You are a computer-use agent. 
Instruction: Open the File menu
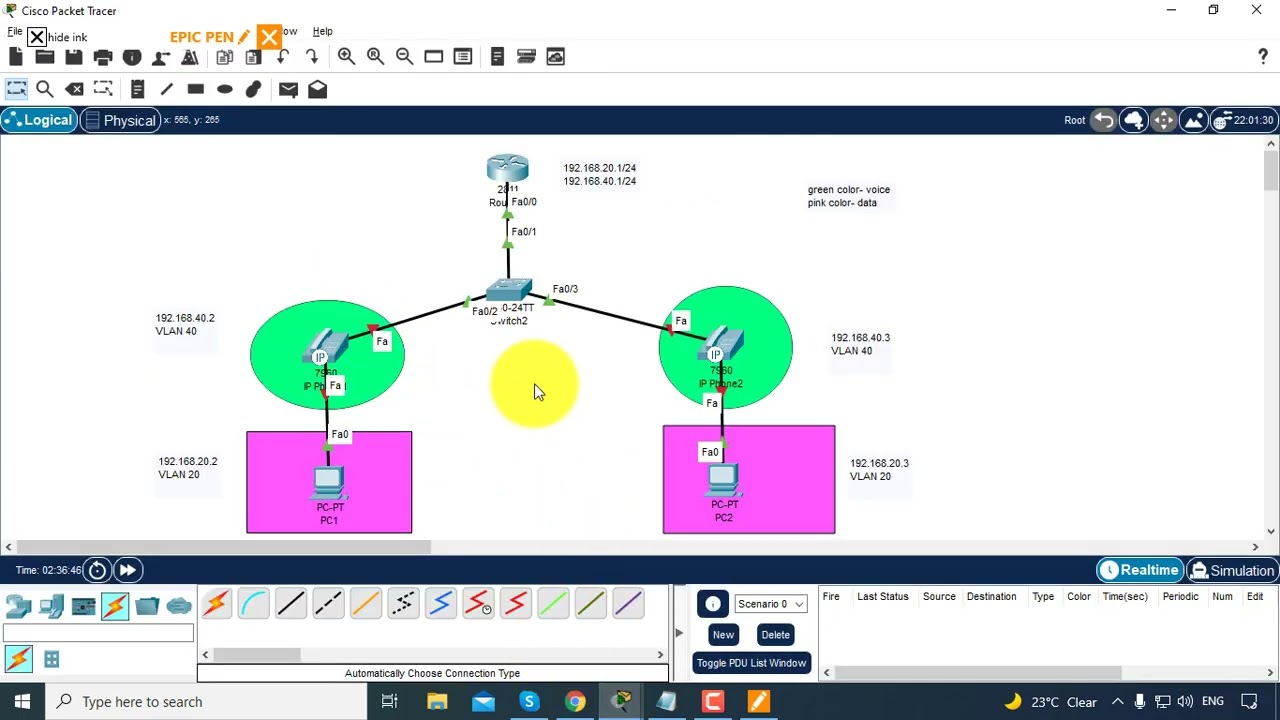15,31
